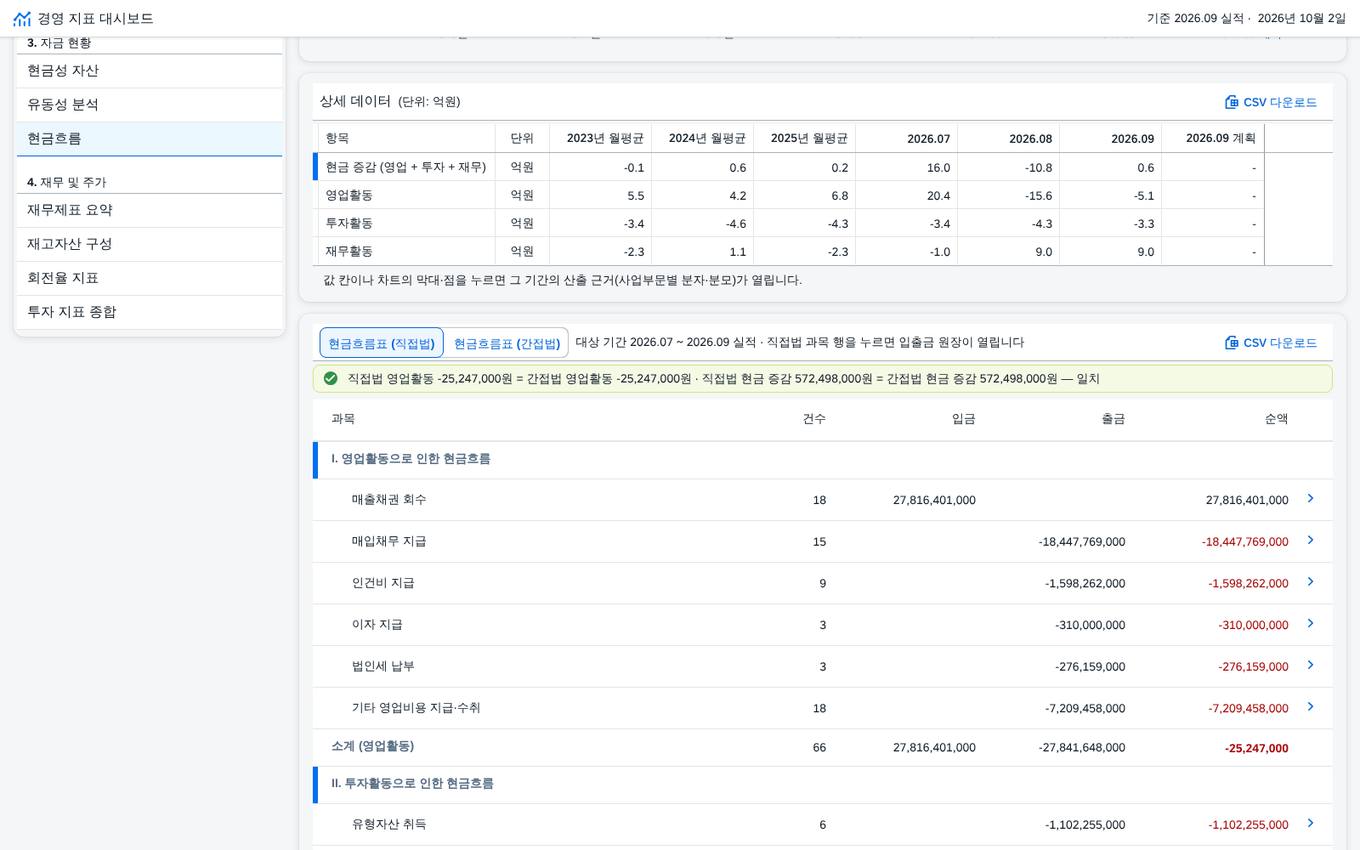Image resolution: width=1360 pixels, height=850 pixels.
Task: Download the 현금흐름표 CSV file
Action: click(1271, 343)
